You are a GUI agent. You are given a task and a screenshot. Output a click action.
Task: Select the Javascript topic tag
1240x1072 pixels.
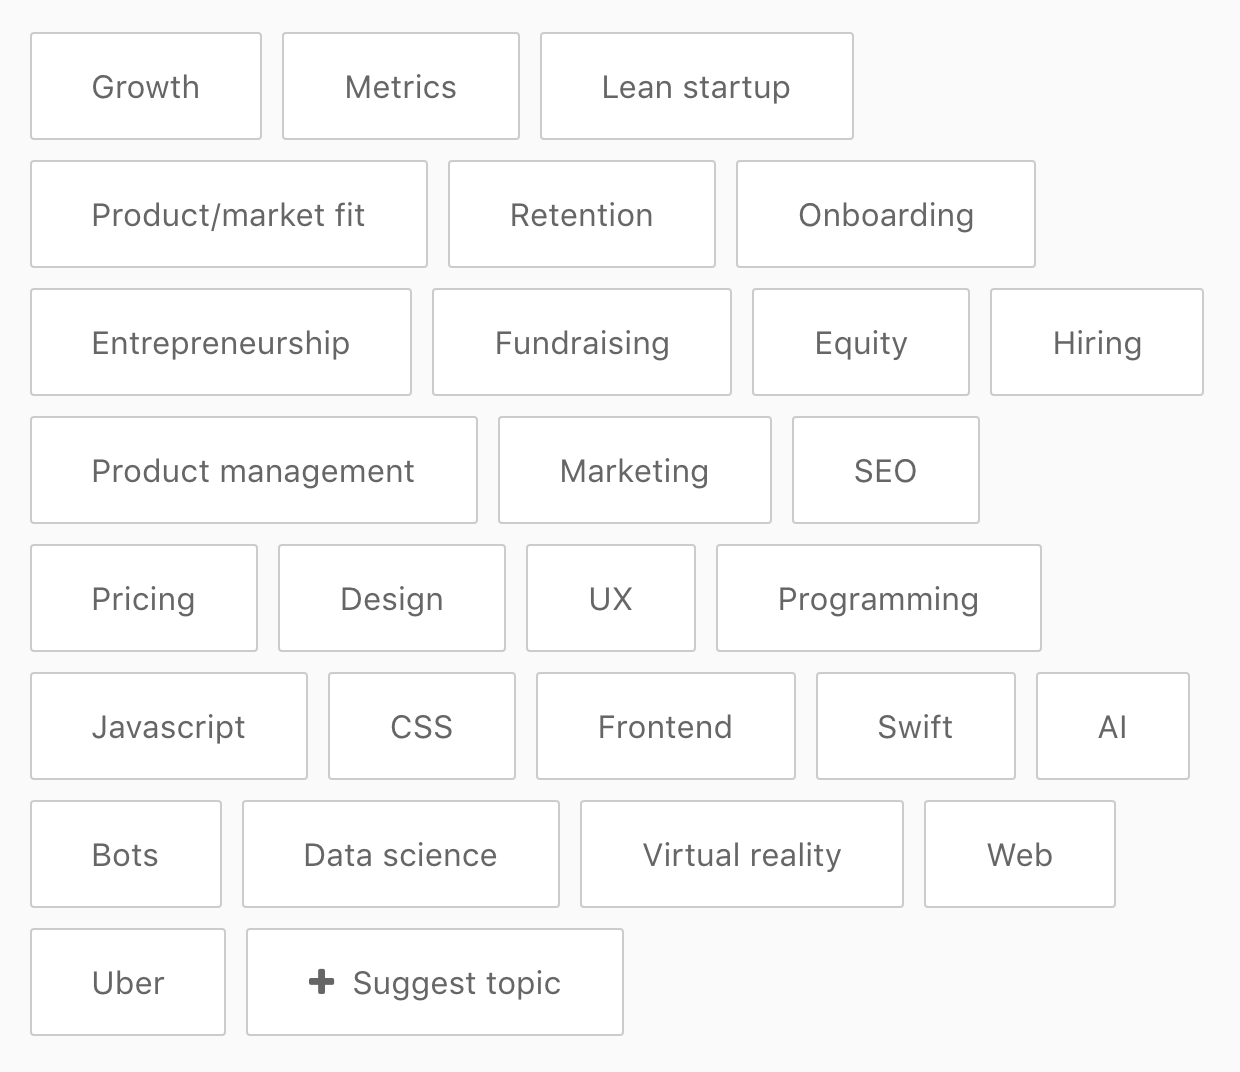coord(169,727)
